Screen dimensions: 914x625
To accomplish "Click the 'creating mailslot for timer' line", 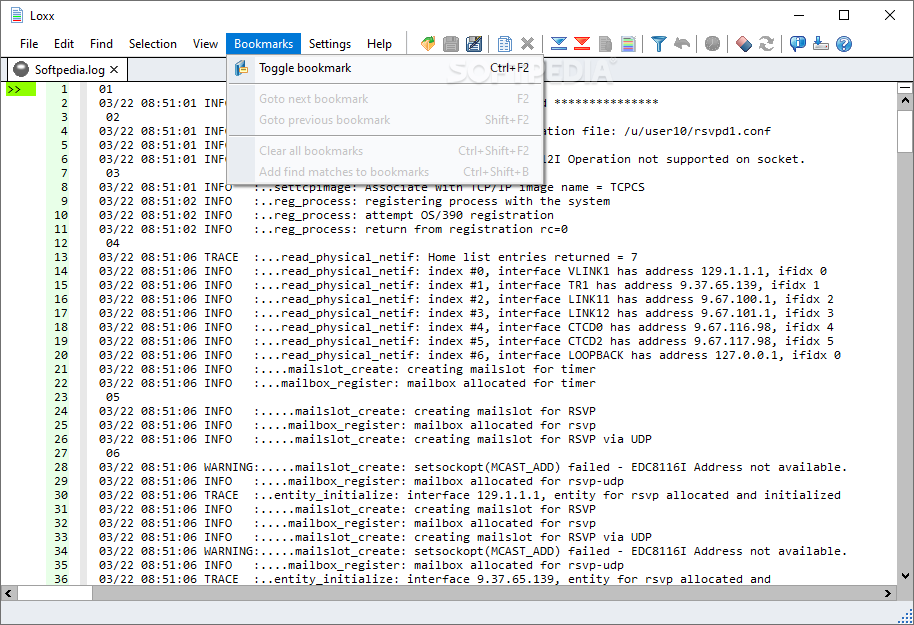I will click(x=347, y=369).
